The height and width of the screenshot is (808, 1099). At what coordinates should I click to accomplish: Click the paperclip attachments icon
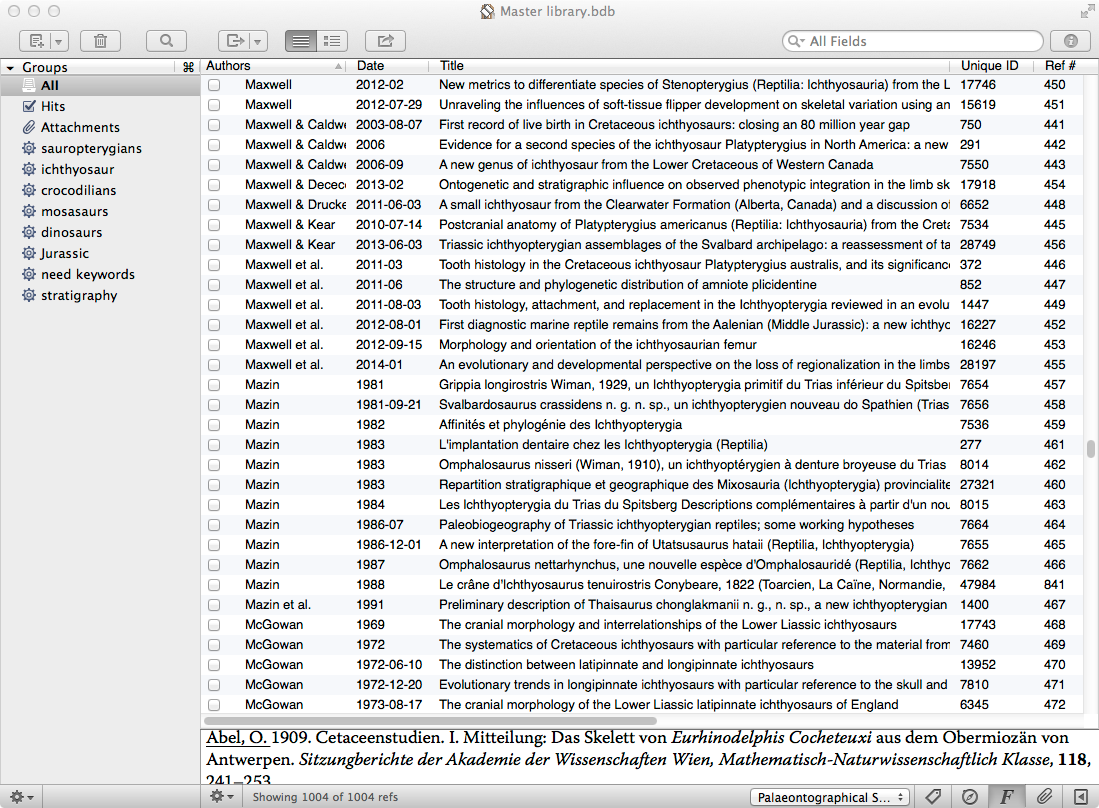tap(1044, 796)
